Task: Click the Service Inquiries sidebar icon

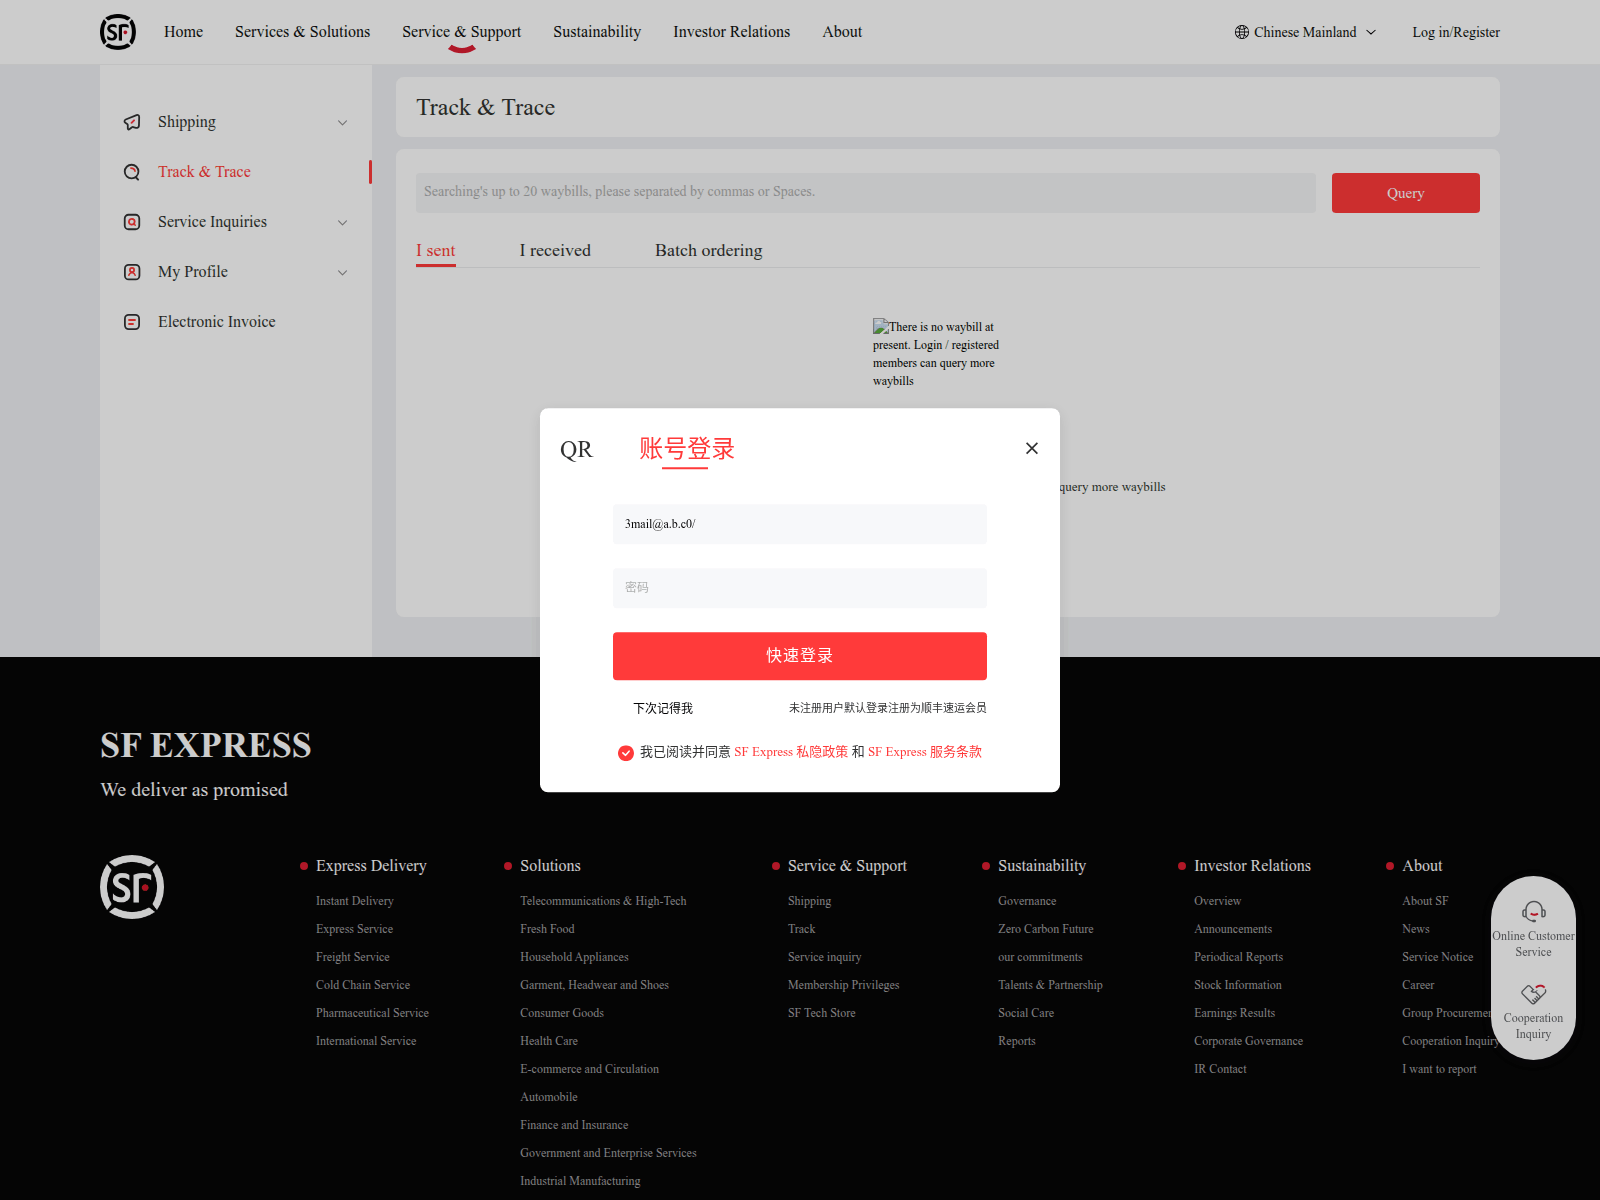Action: pos(132,221)
